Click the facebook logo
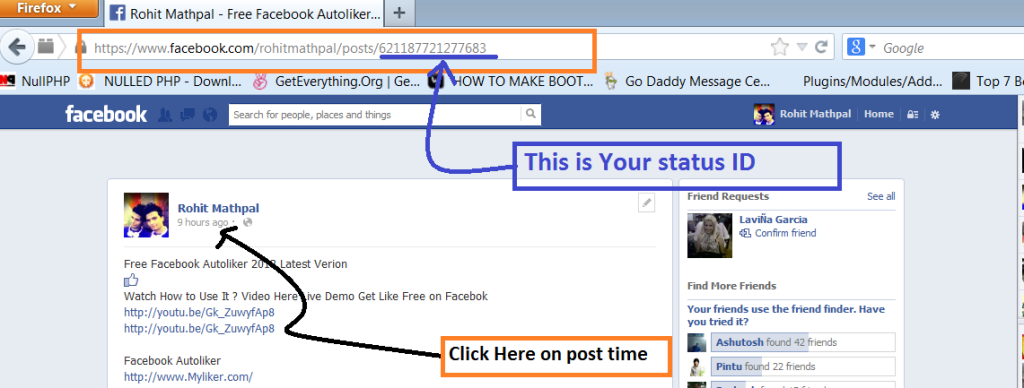1024x388 pixels. (x=106, y=114)
